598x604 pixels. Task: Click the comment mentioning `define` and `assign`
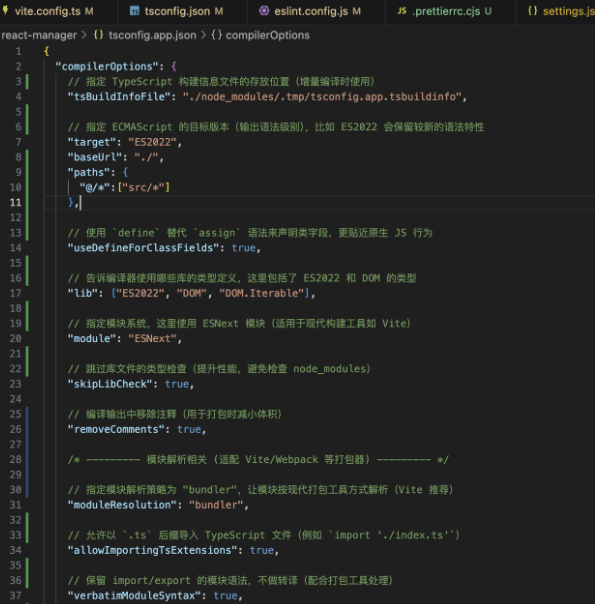[x=250, y=233]
